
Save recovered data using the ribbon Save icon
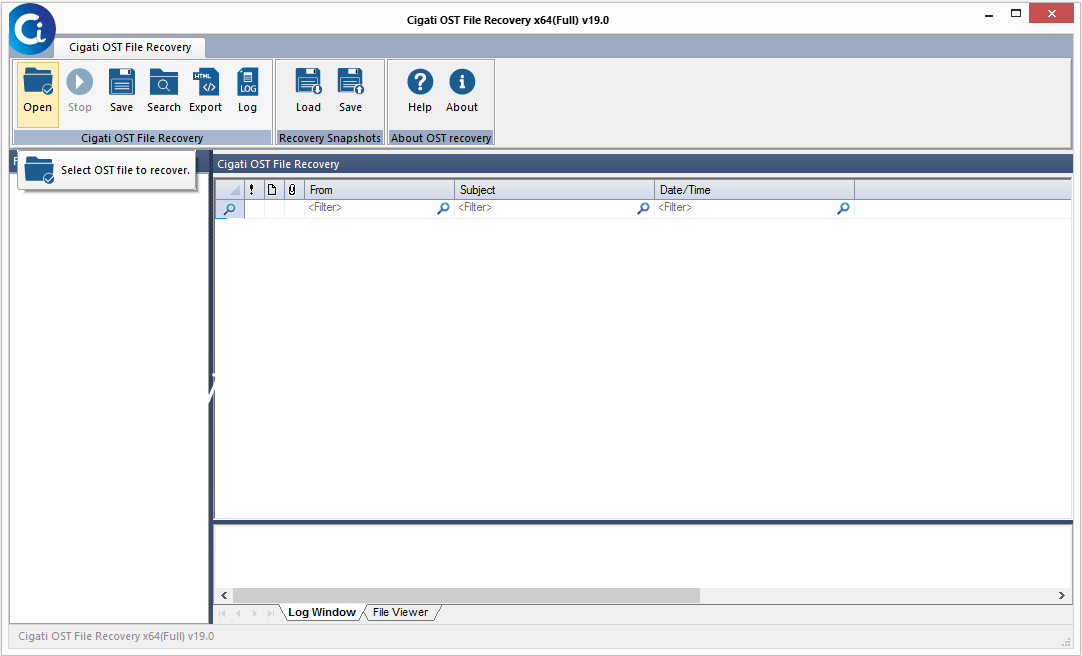point(121,91)
